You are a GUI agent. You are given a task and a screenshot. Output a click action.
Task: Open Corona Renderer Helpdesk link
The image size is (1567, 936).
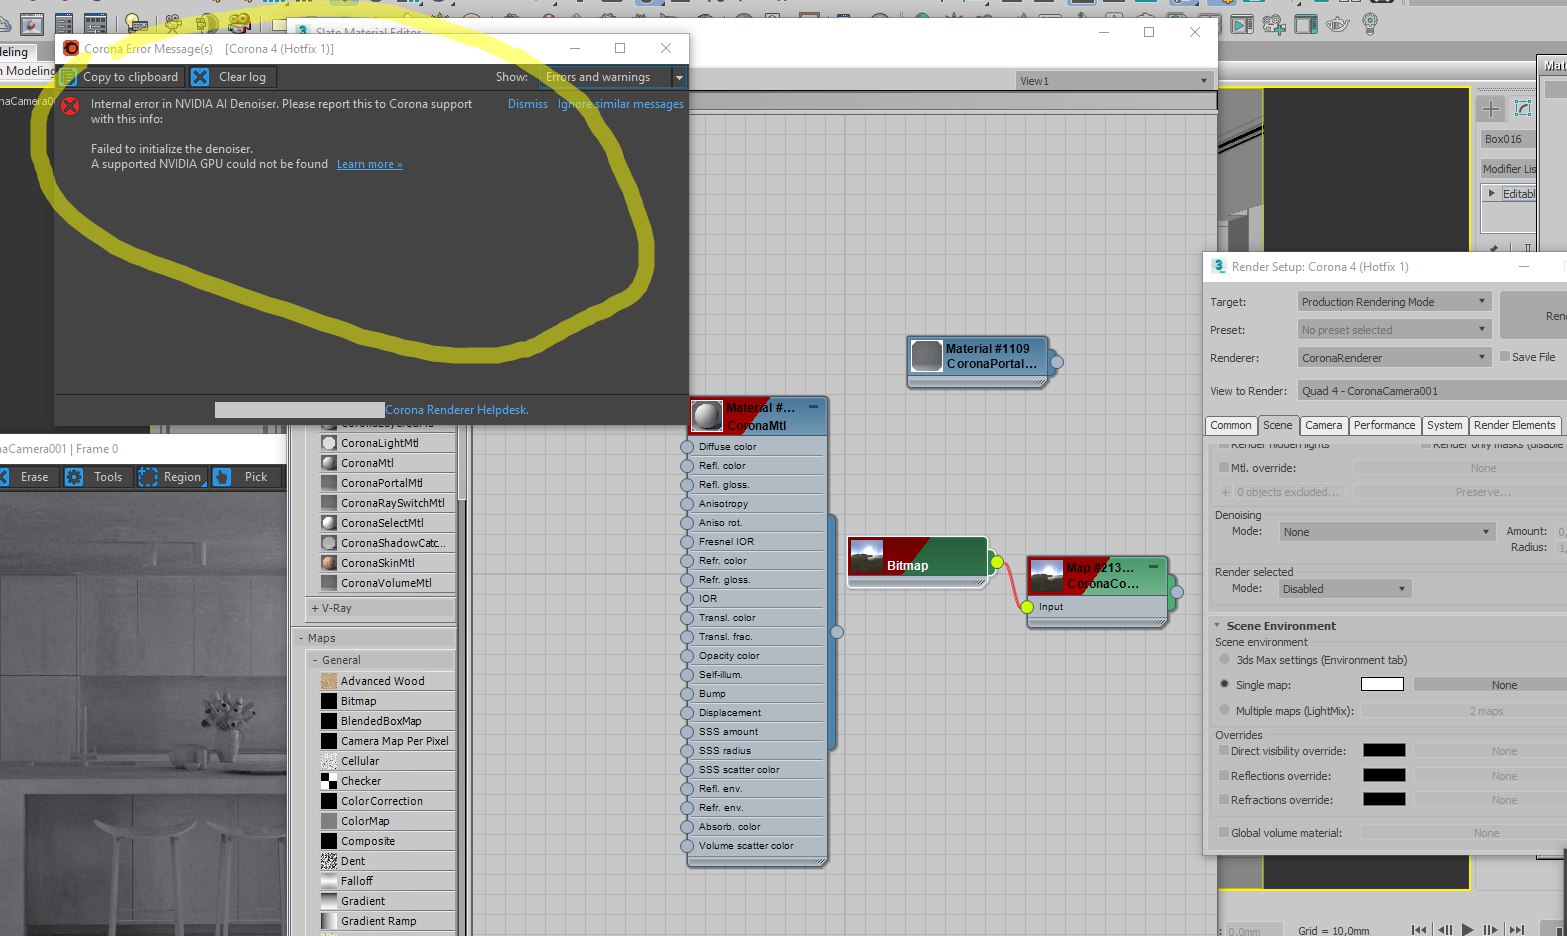coord(456,410)
